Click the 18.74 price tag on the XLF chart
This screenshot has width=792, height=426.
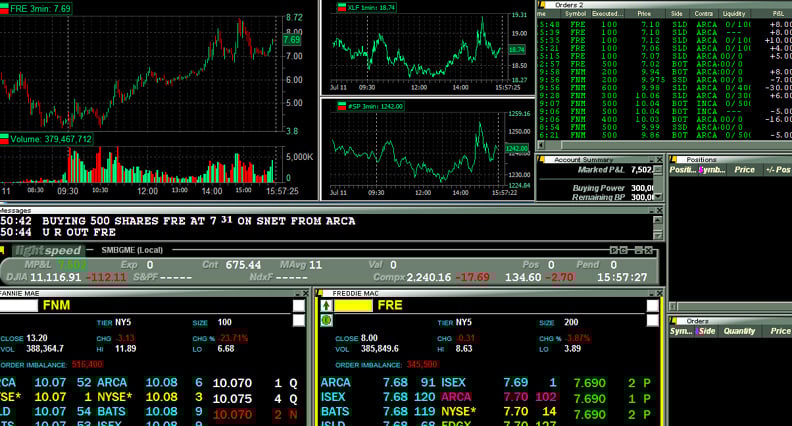[x=516, y=50]
